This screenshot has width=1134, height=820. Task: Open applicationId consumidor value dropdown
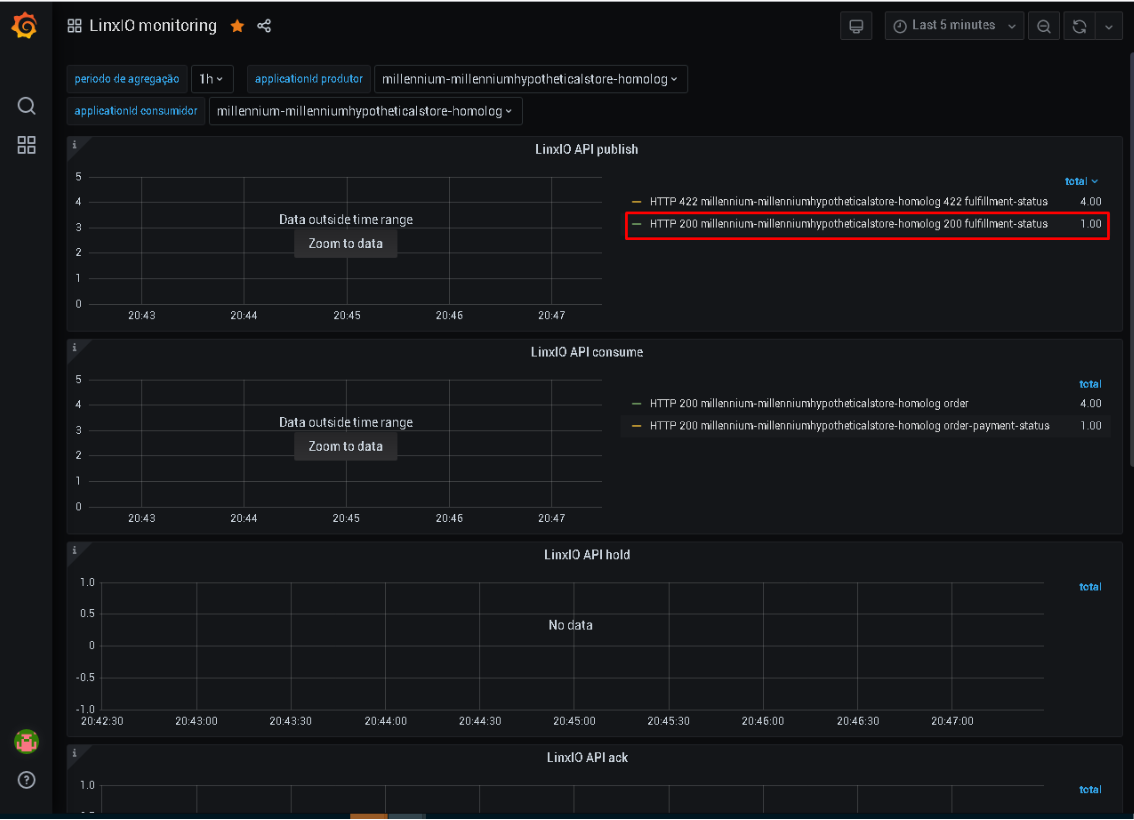point(365,111)
